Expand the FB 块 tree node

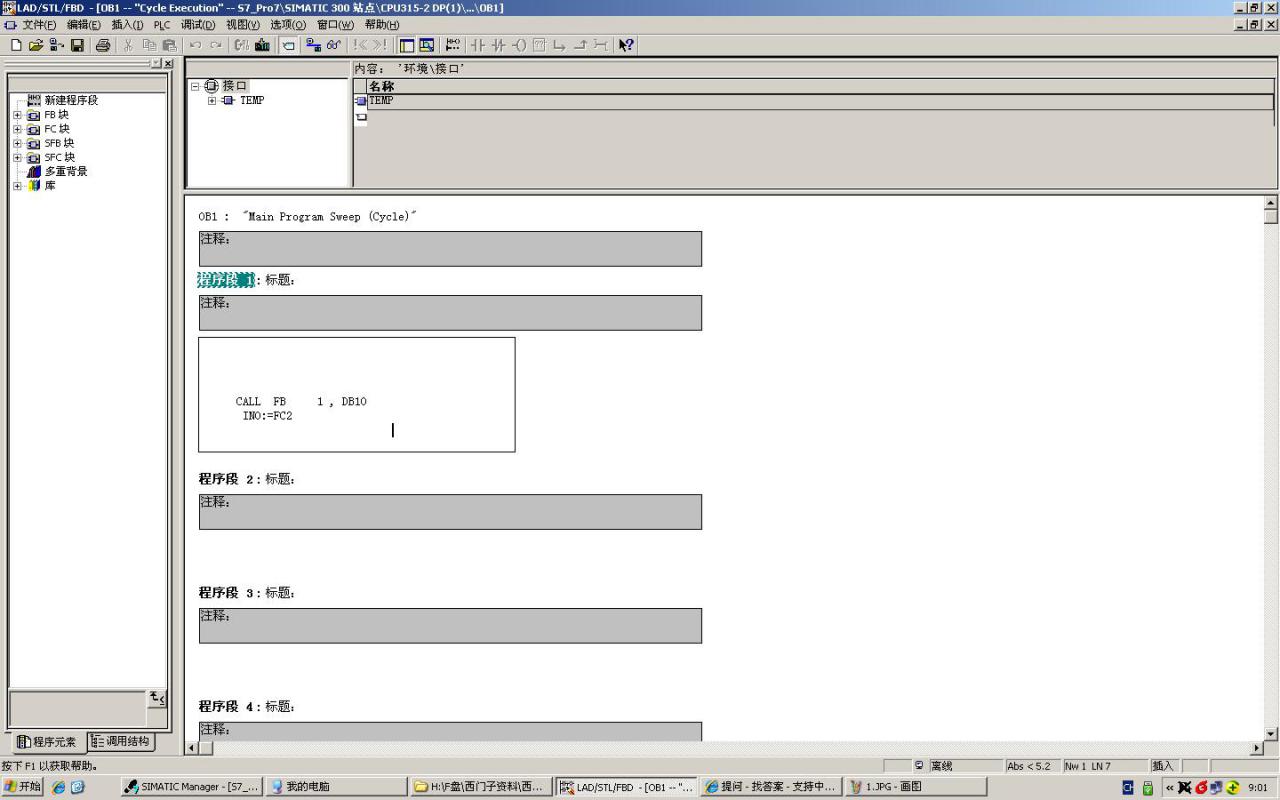click(17, 115)
